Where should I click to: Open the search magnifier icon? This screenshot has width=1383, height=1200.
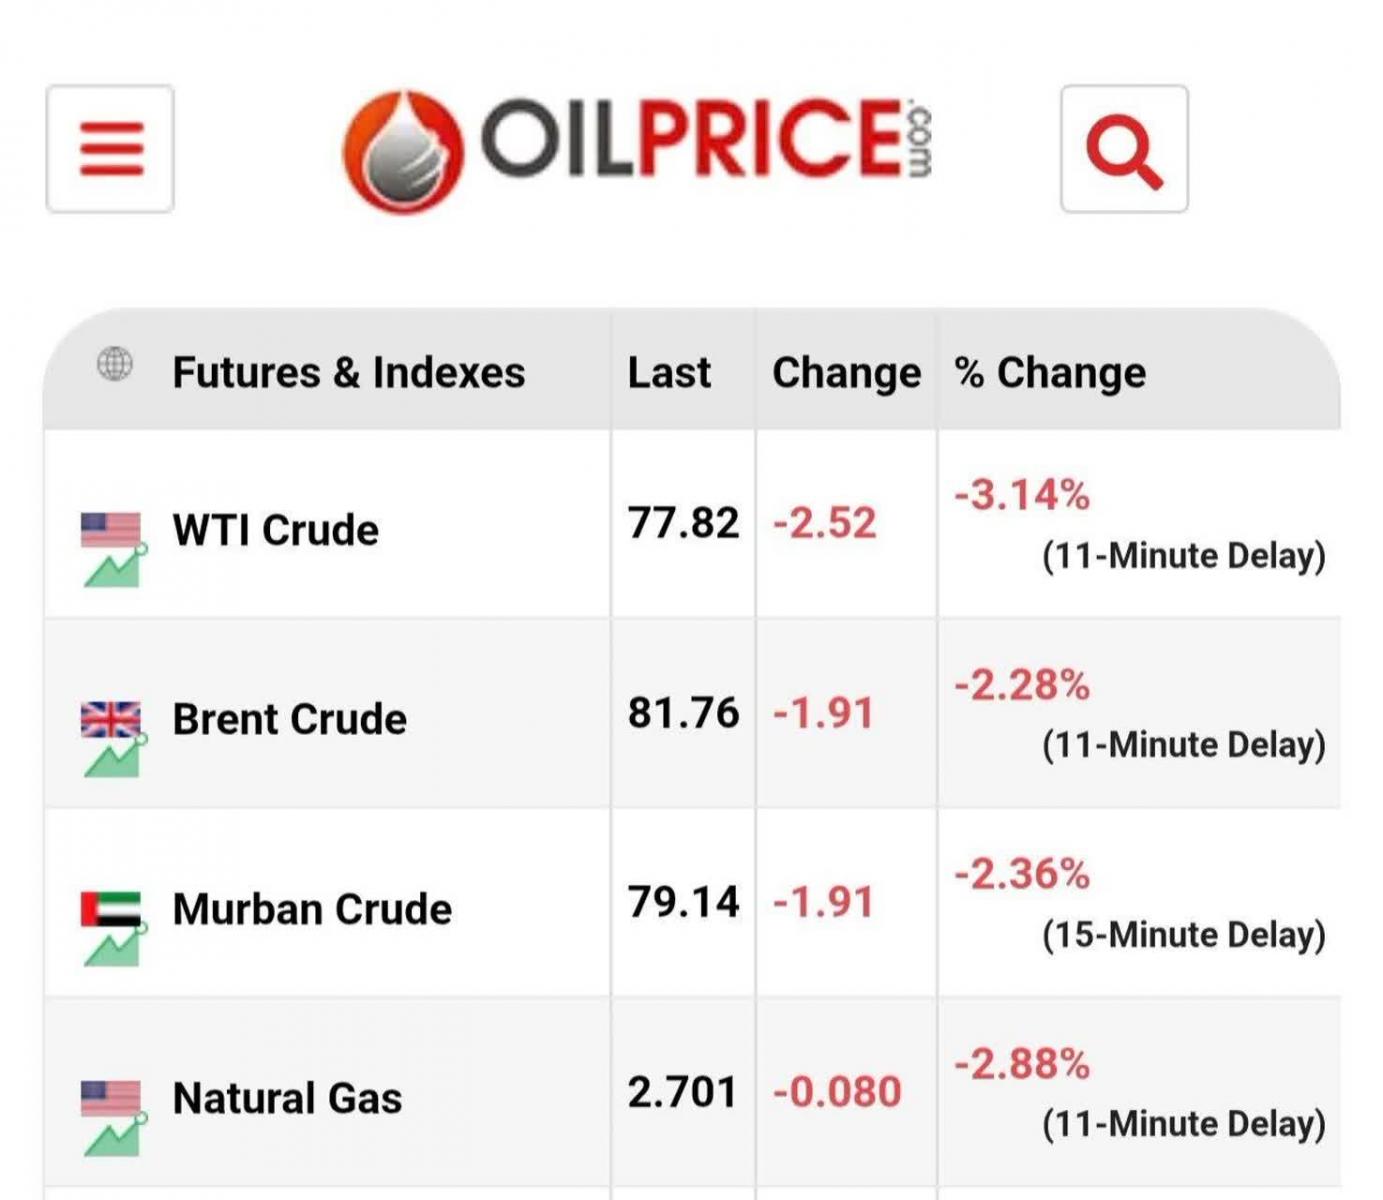[1124, 149]
